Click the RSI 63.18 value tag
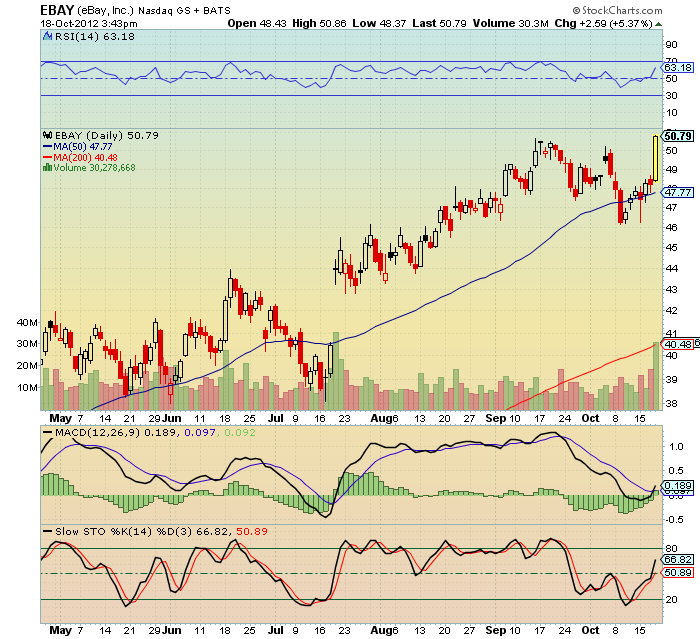 point(678,67)
